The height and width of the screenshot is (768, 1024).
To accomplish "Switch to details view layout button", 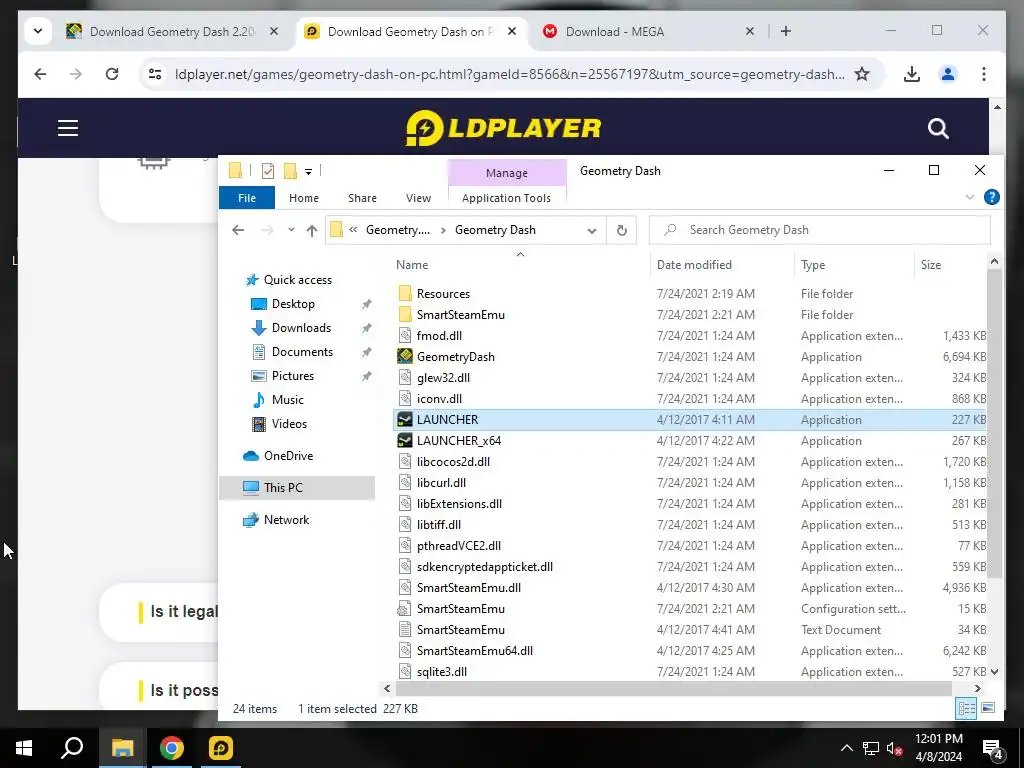I will [x=967, y=709].
